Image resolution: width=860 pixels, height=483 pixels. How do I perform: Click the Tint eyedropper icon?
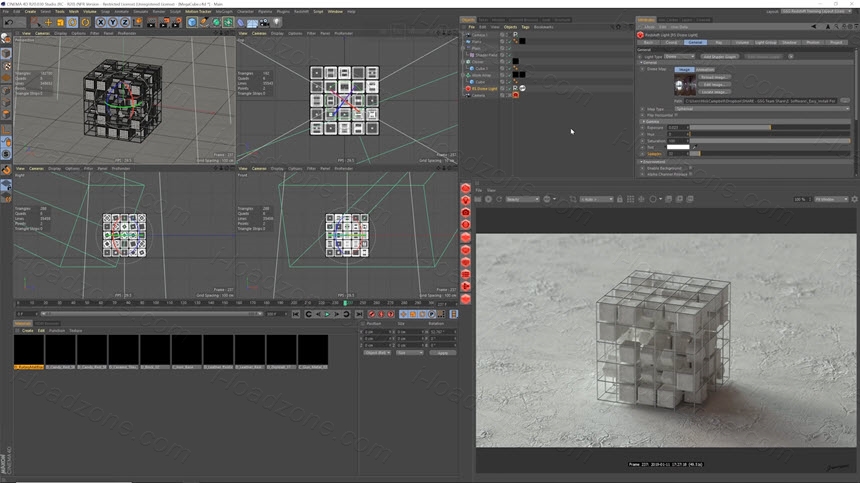coord(694,147)
